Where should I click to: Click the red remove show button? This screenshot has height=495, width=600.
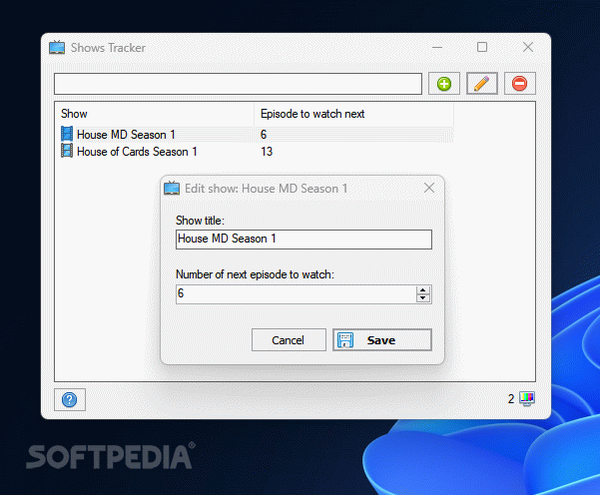[x=520, y=83]
